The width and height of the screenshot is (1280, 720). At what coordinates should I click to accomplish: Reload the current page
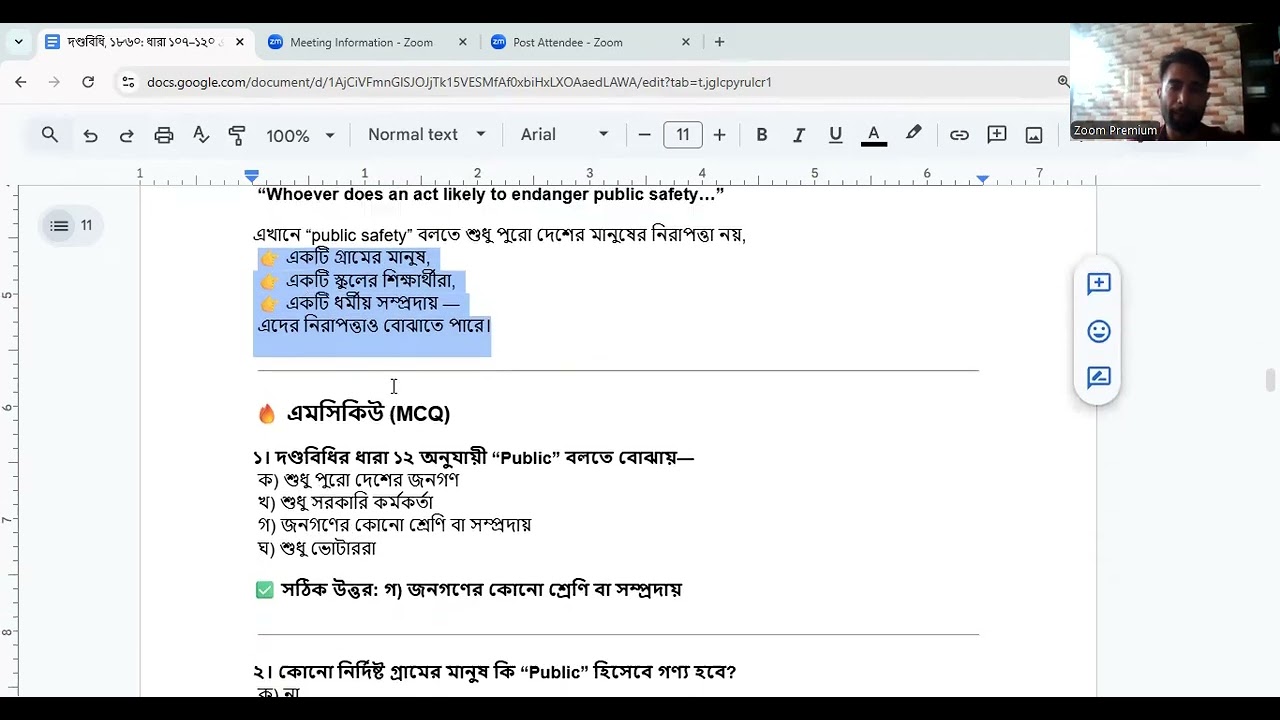(x=88, y=82)
